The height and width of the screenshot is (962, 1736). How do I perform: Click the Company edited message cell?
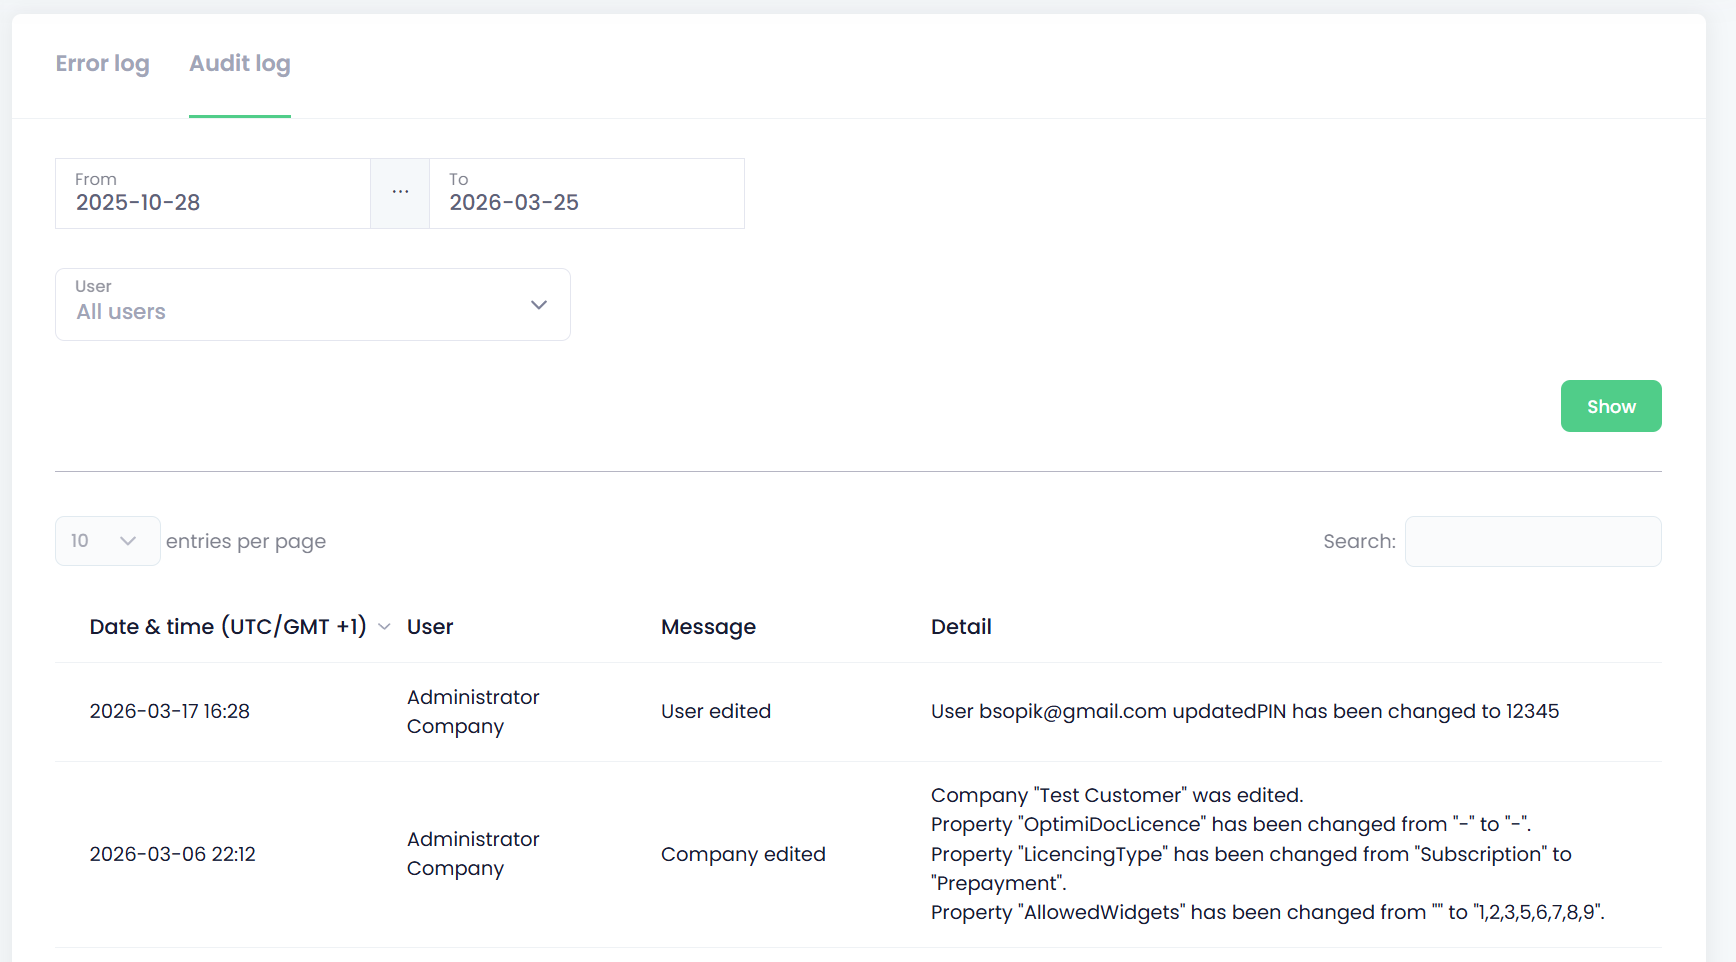(743, 855)
